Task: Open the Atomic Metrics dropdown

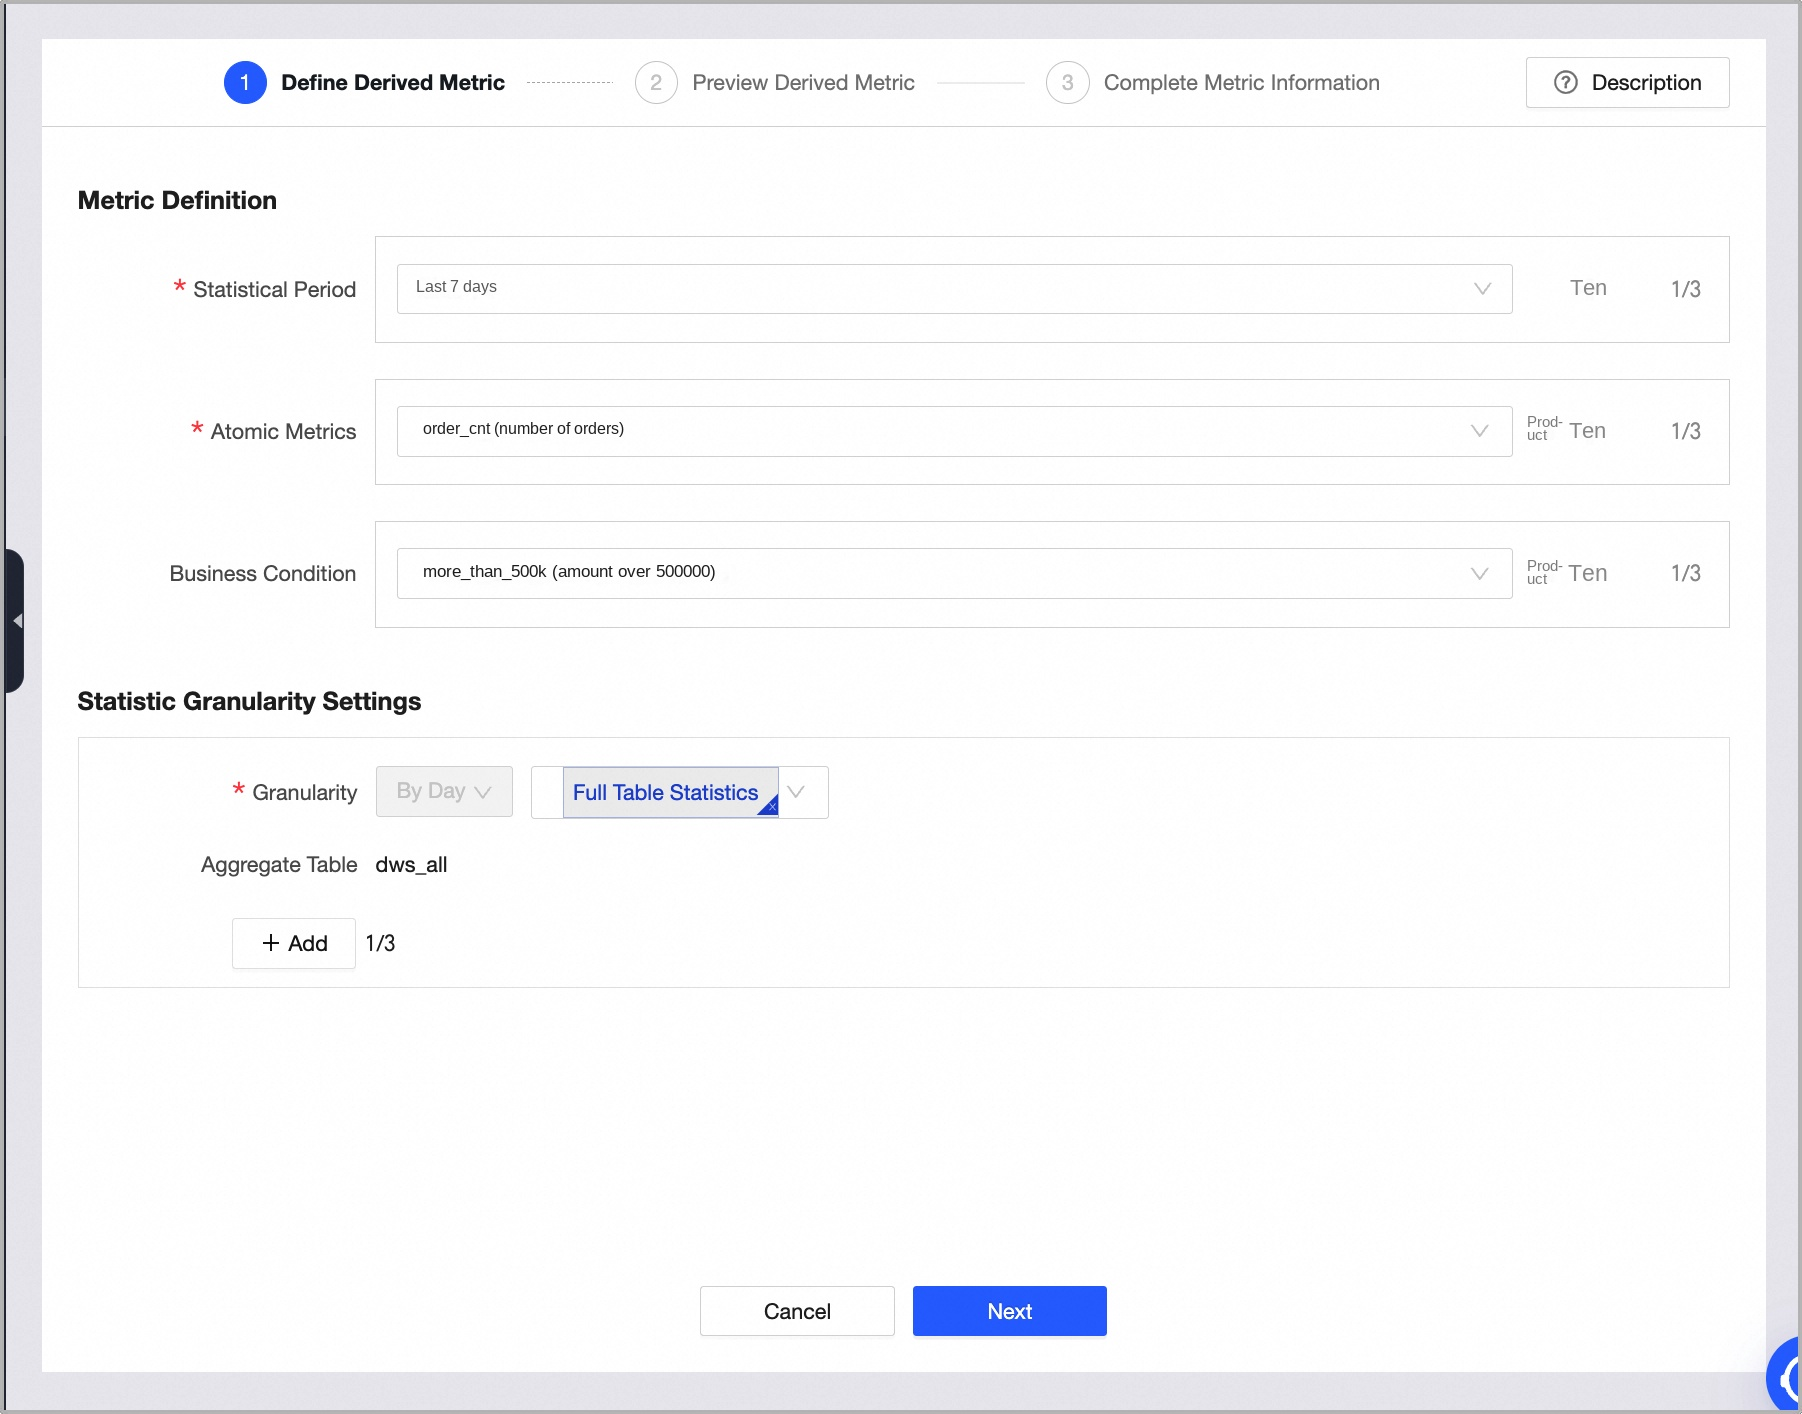Action: [954, 431]
